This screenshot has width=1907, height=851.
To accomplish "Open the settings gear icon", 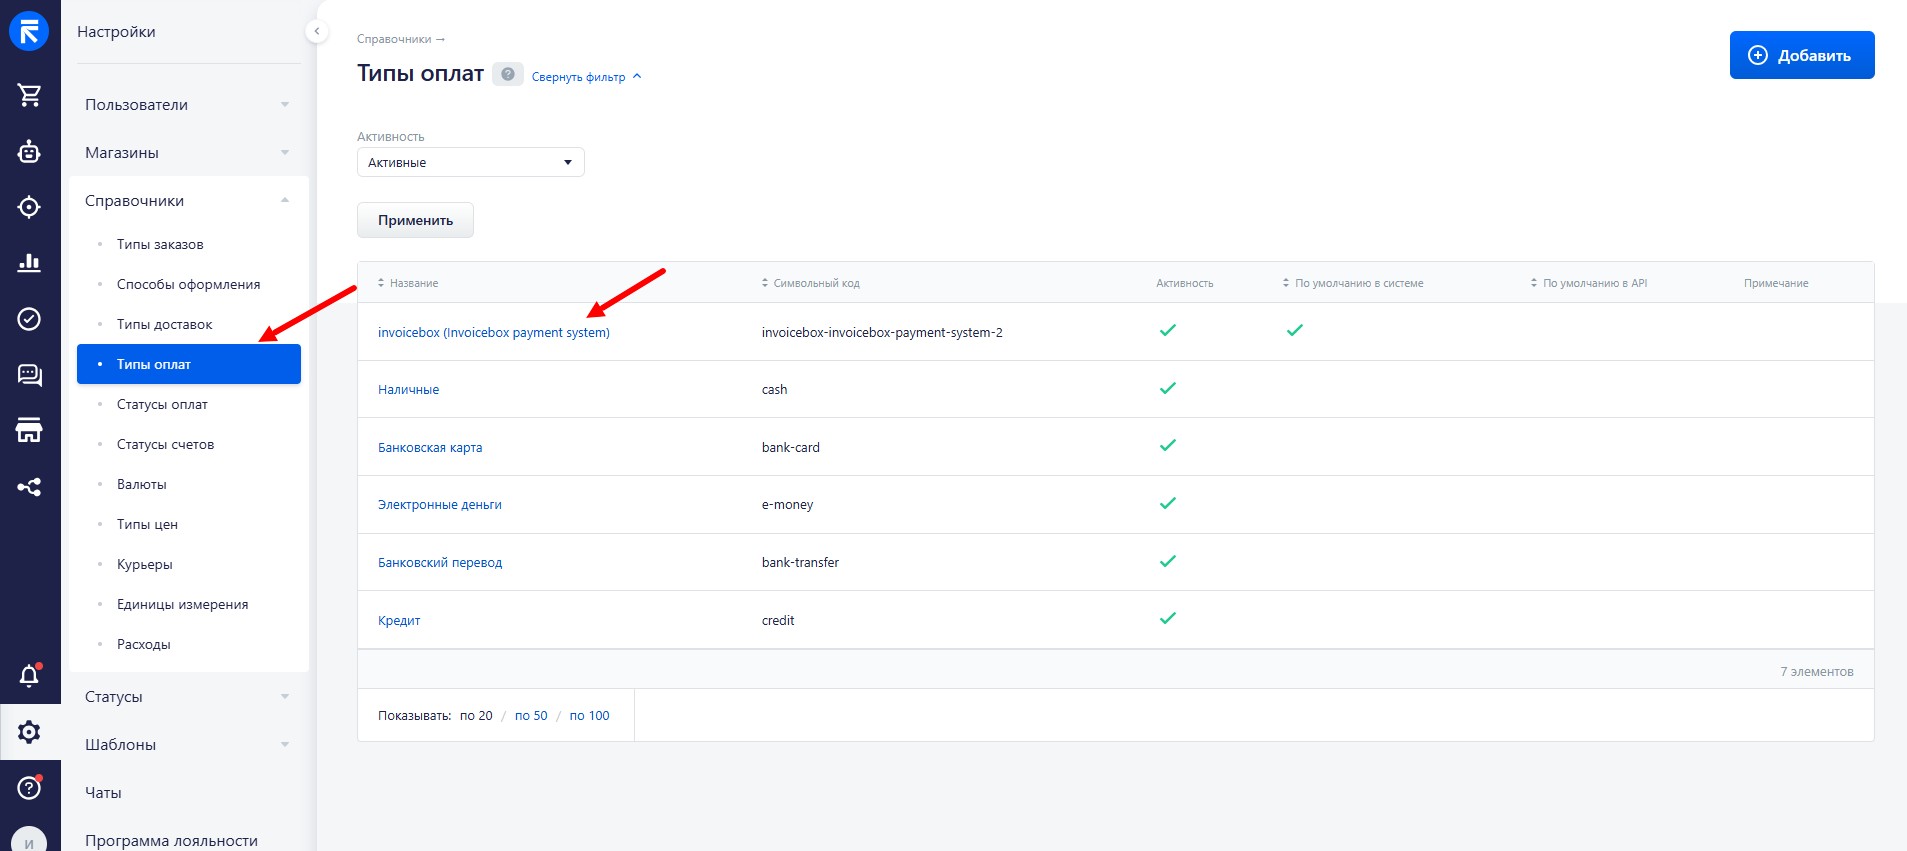I will point(29,732).
